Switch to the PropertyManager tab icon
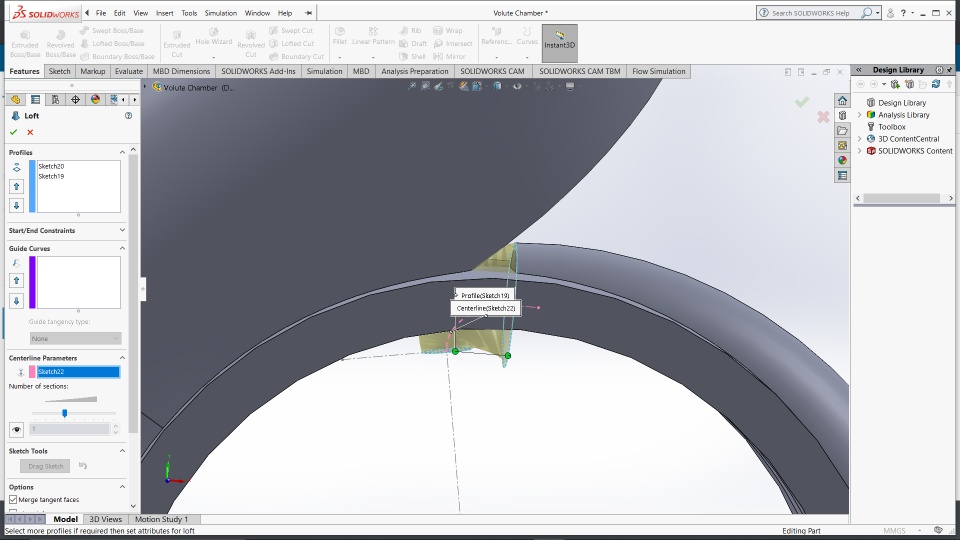Screen dimensions: 960x540 pyautogui.click(x=36, y=100)
